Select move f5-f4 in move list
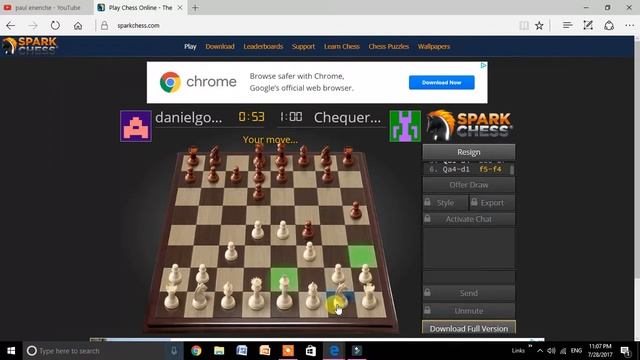640x360 pixels. pyautogui.click(x=490, y=169)
